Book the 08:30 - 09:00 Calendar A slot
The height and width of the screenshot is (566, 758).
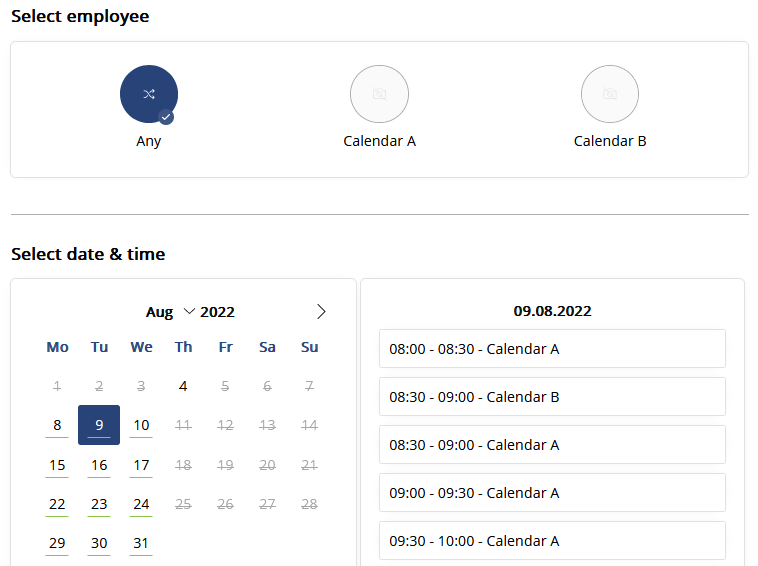(x=552, y=445)
